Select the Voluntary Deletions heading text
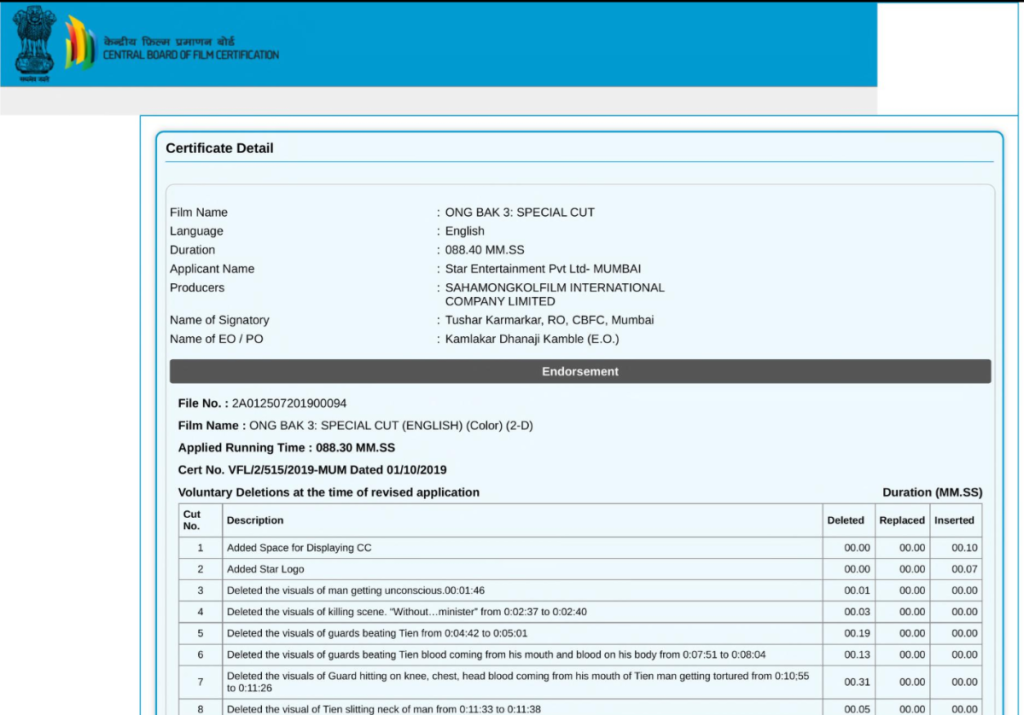Image resolution: width=1024 pixels, height=715 pixels. 328,492
